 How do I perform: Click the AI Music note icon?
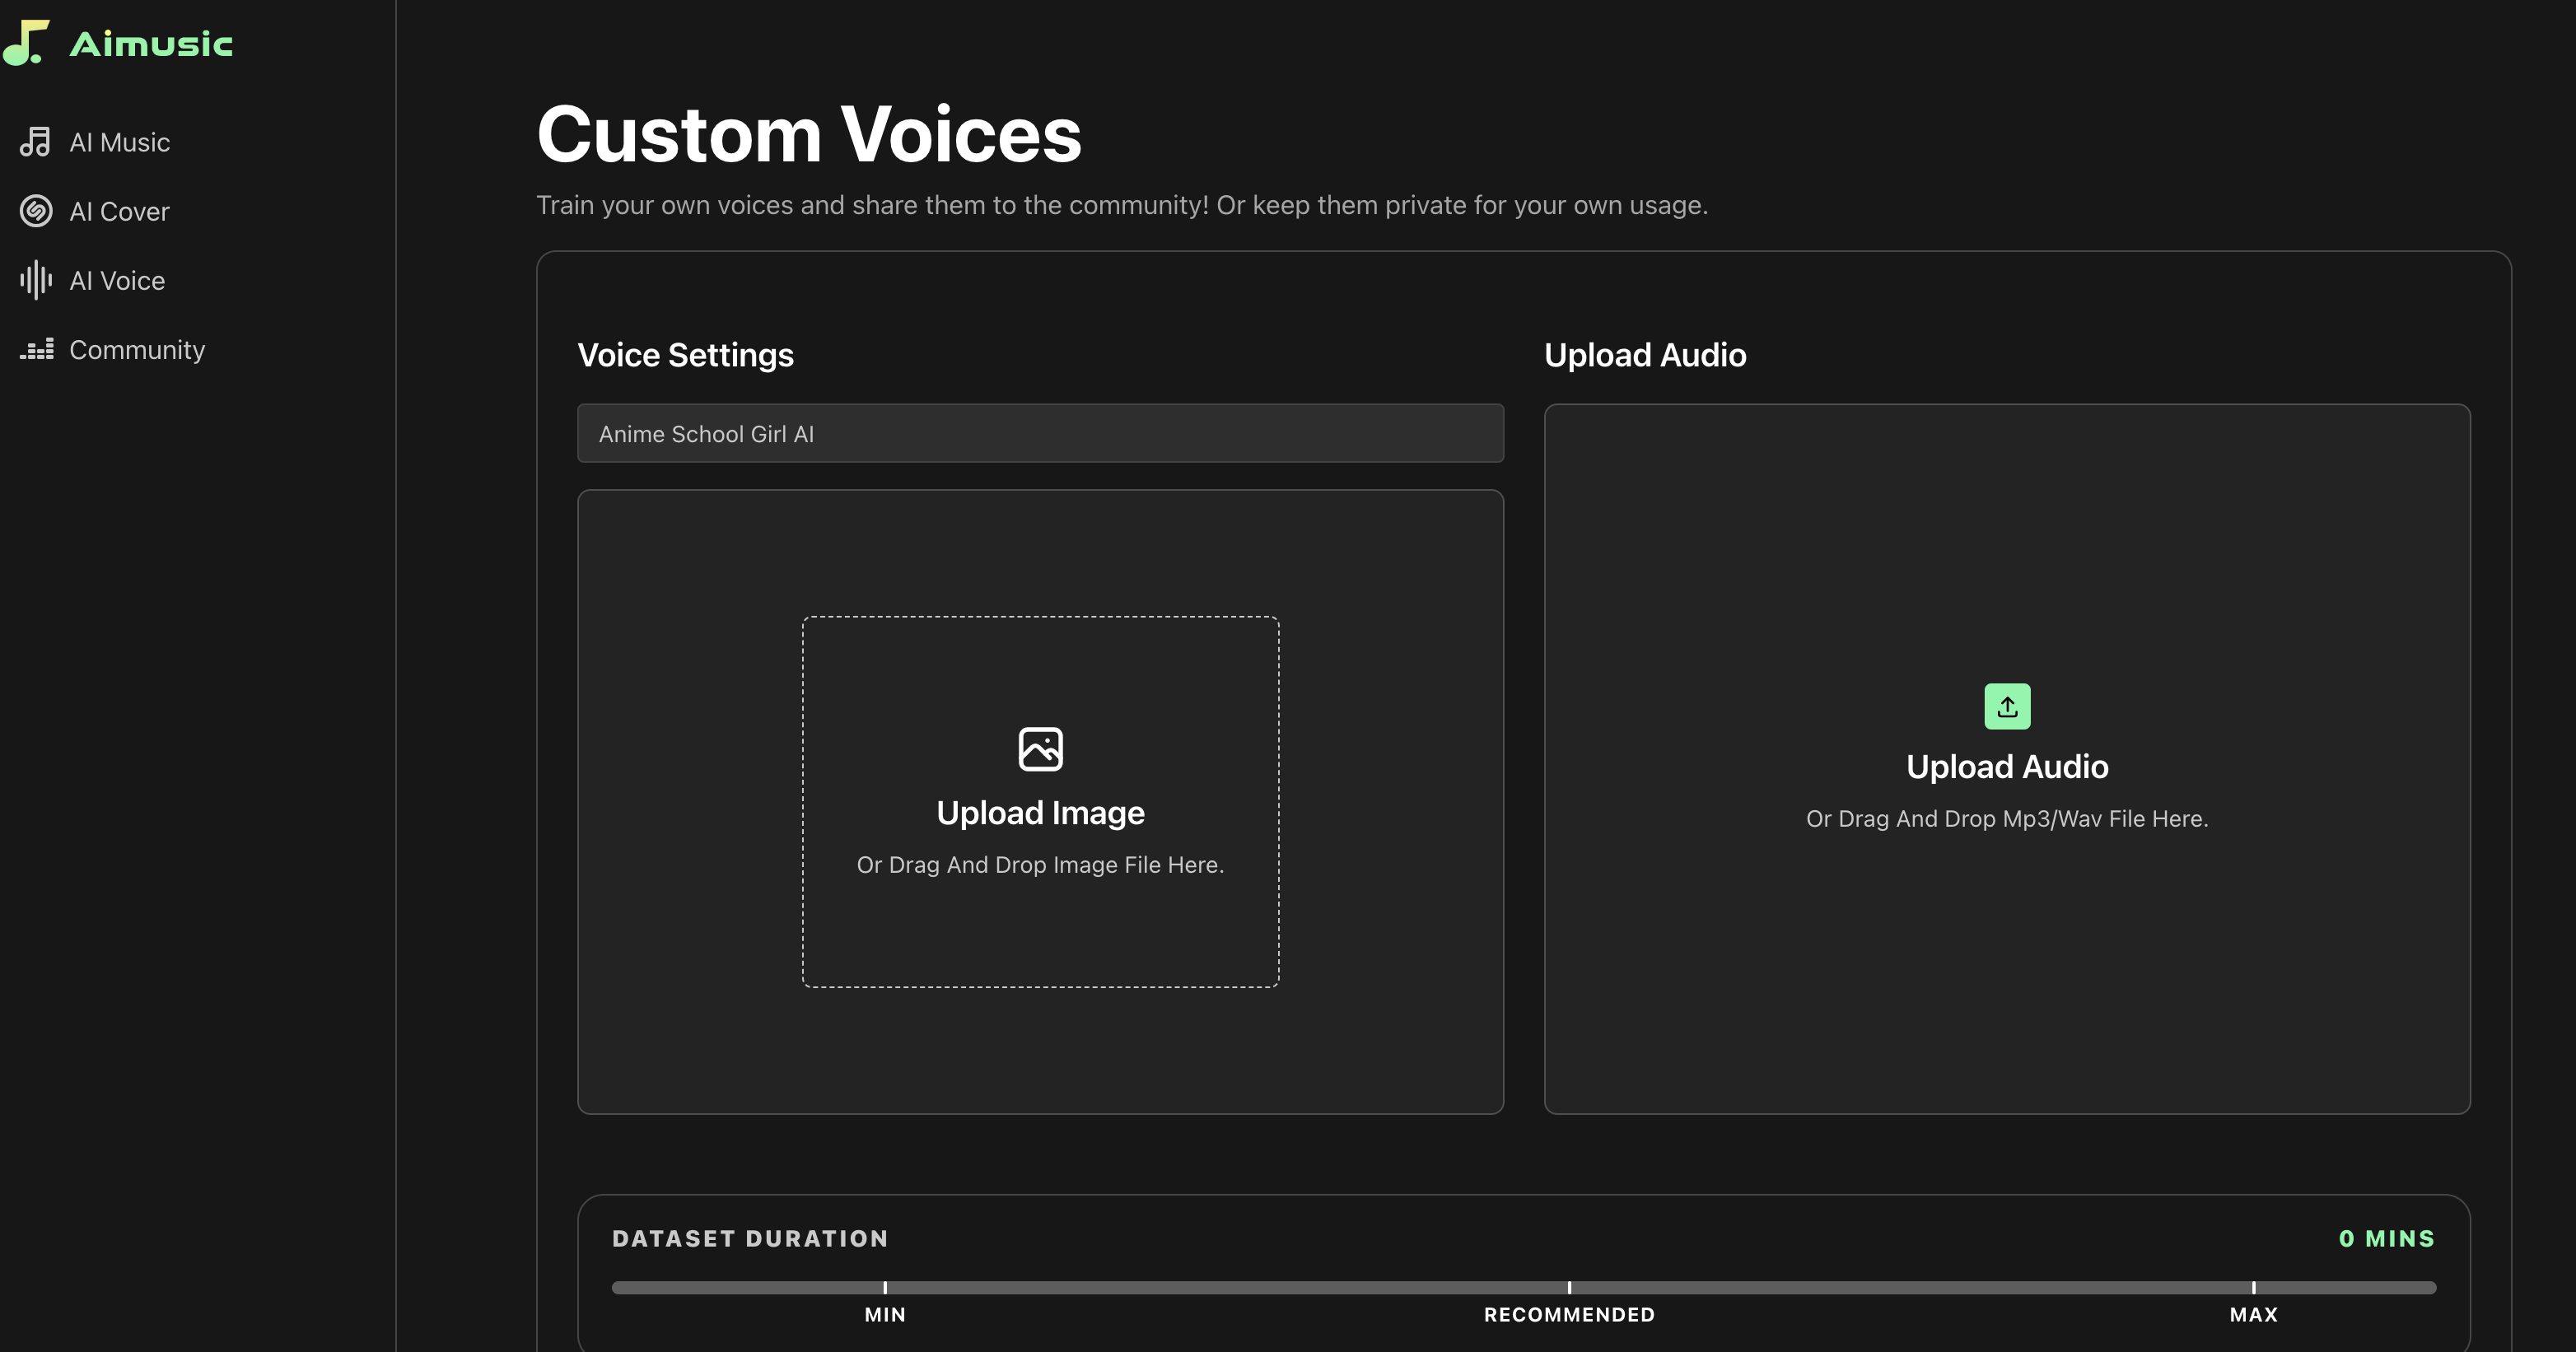[x=35, y=142]
